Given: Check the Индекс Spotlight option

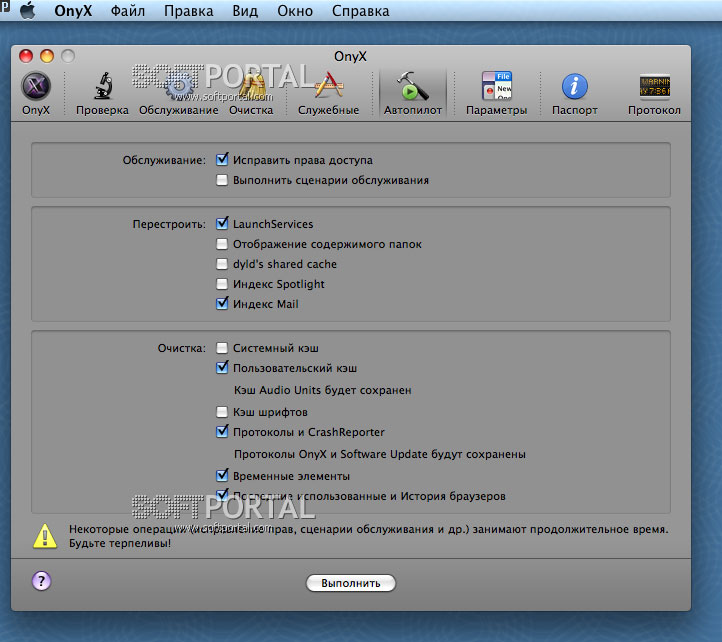Looking at the screenshot, I should click(222, 284).
